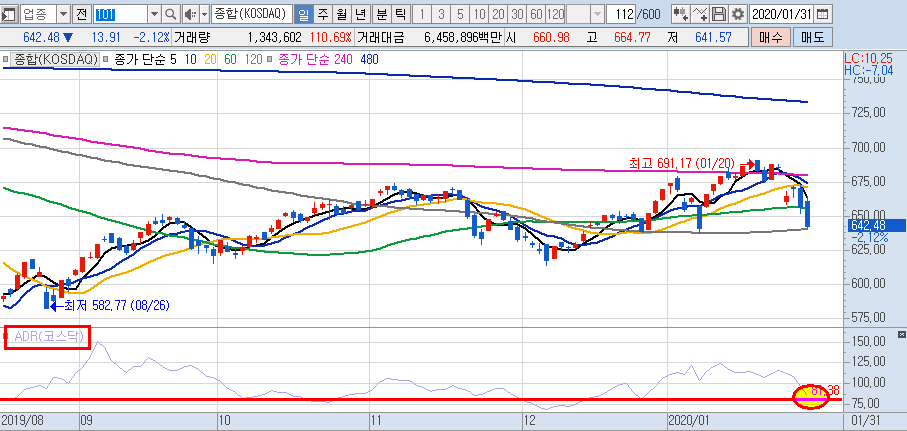Click the 660.98 open price
The height and width of the screenshot is (431, 907).
549,38
